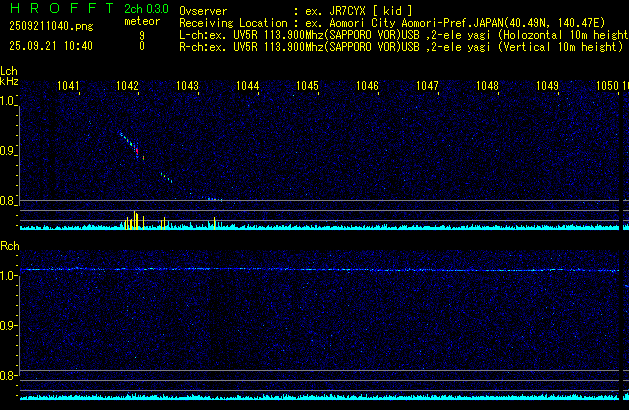
Task: Click the R-ch antenna description line
Action: point(403,46)
